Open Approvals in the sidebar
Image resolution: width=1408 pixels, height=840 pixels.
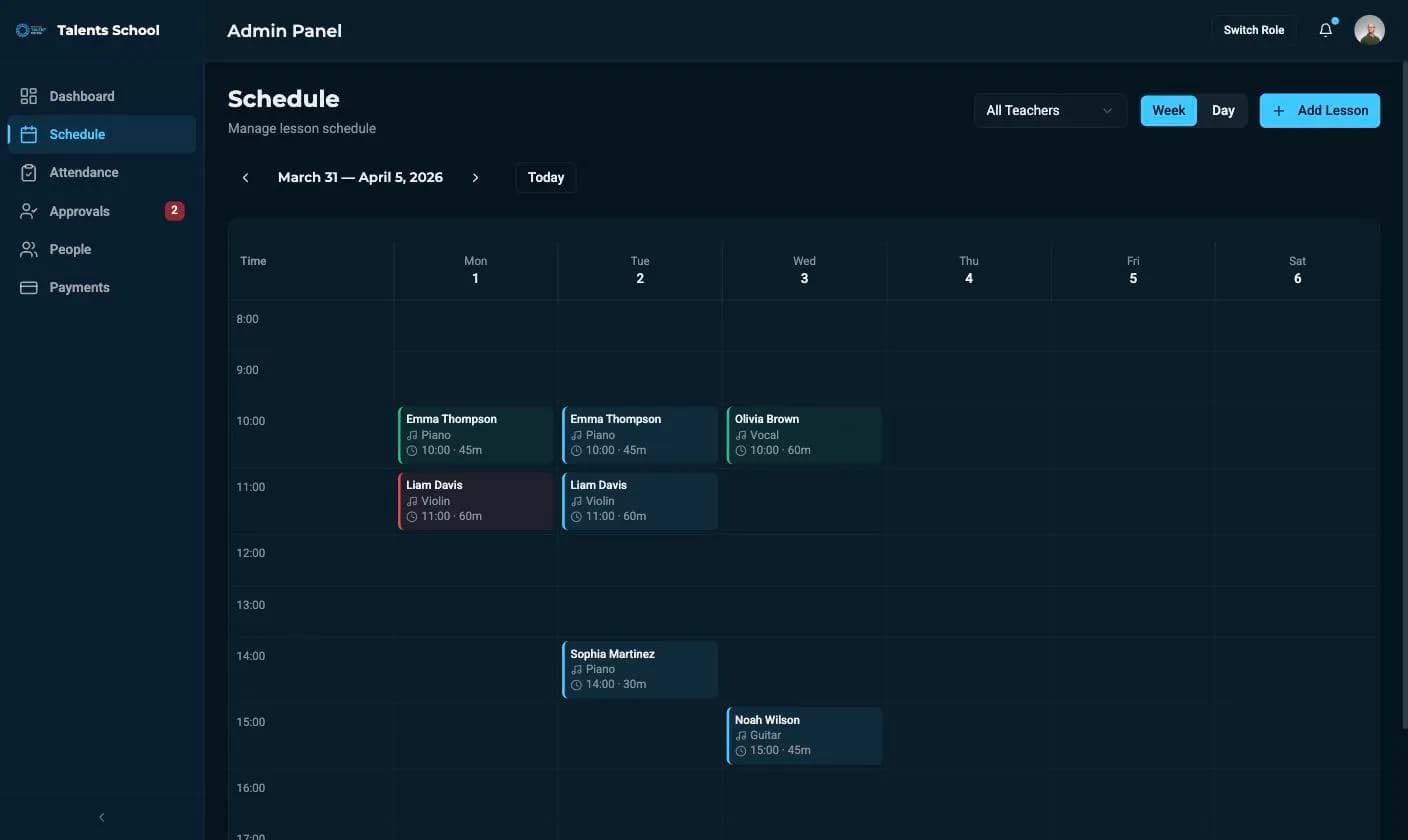101,211
